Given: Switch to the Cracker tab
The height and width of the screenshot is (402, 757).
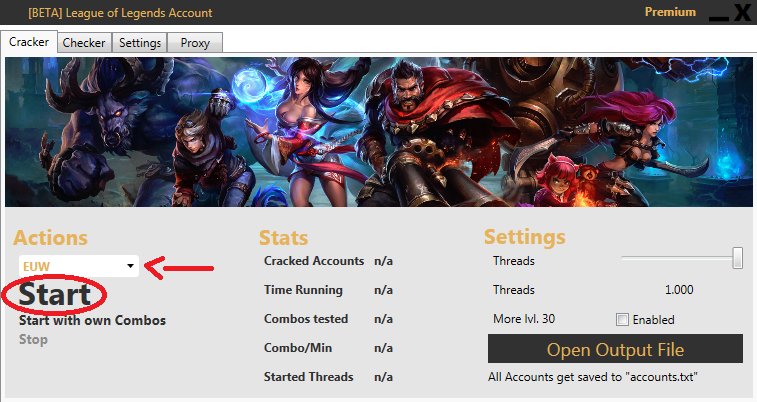Looking at the screenshot, I should coord(29,42).
